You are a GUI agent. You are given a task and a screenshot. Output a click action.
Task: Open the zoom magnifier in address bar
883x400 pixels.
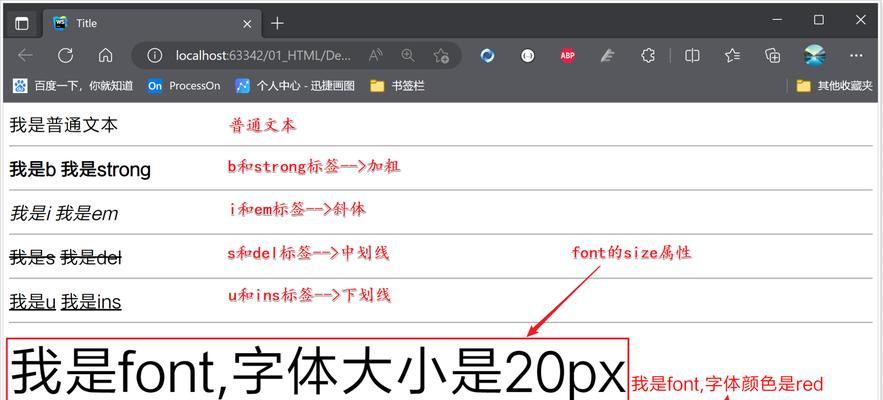point(408,55)
